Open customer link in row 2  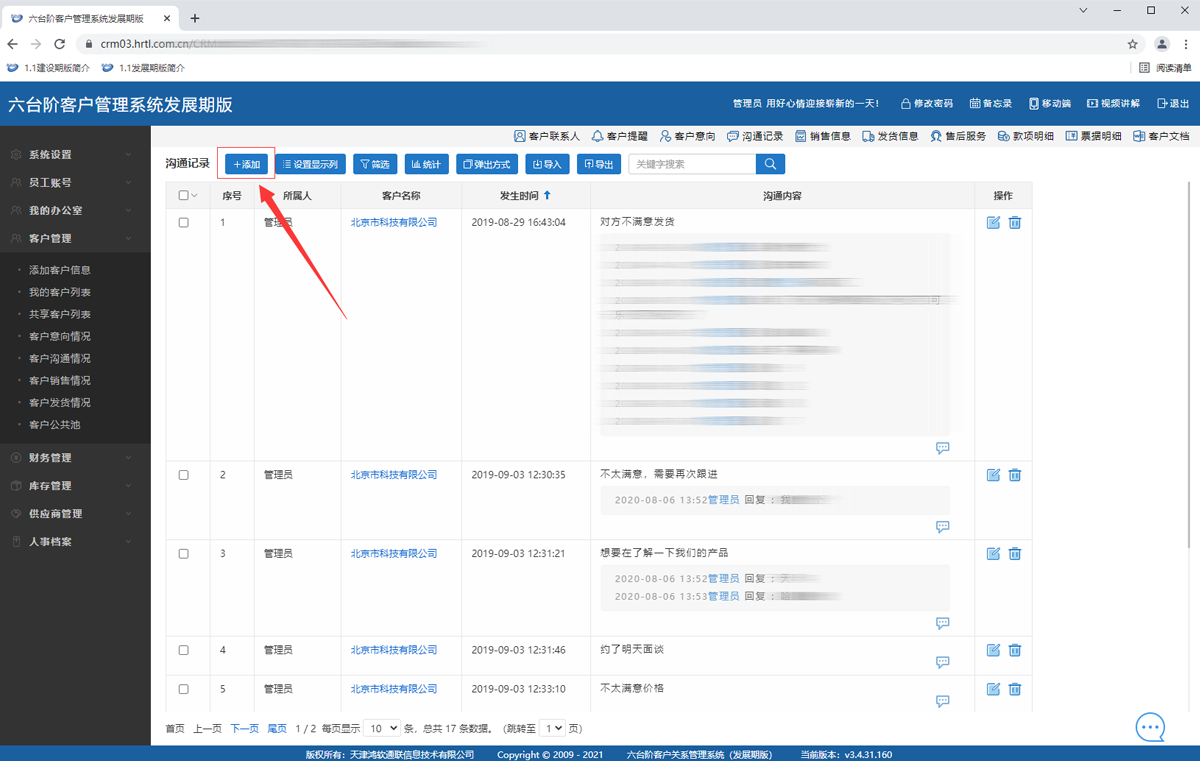[x=394, y=475]
